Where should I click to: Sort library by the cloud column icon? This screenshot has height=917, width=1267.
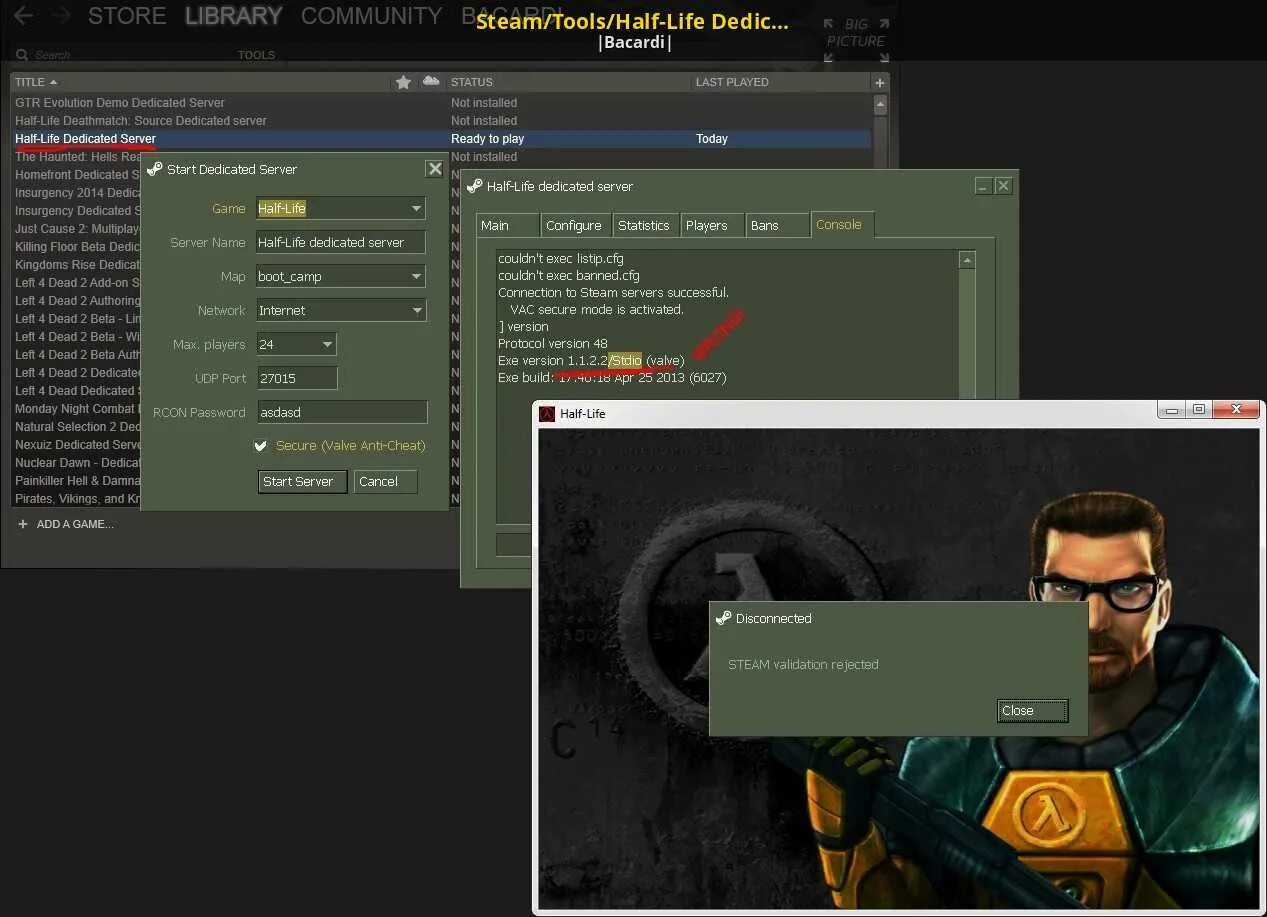pyautogui.click(x=431, y=81)
